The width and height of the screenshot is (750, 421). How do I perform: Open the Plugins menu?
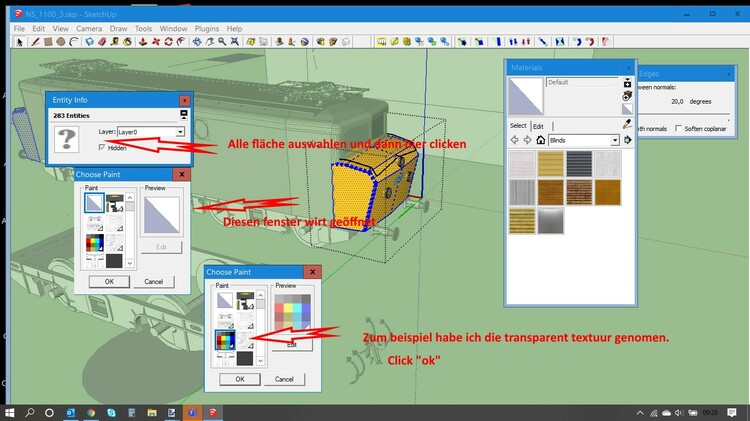tap(206, 29)
